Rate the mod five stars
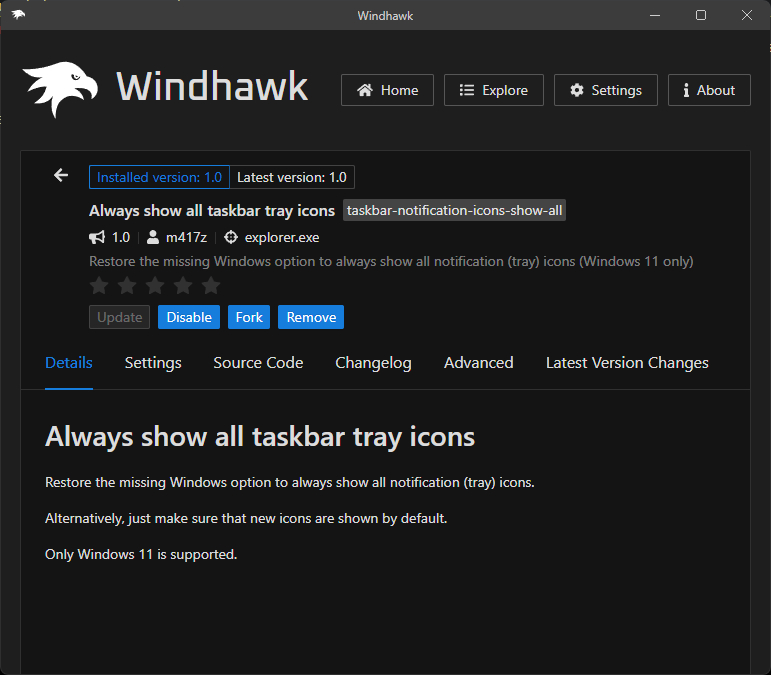Screen dimensions: 771x675 tap(211, 285)
